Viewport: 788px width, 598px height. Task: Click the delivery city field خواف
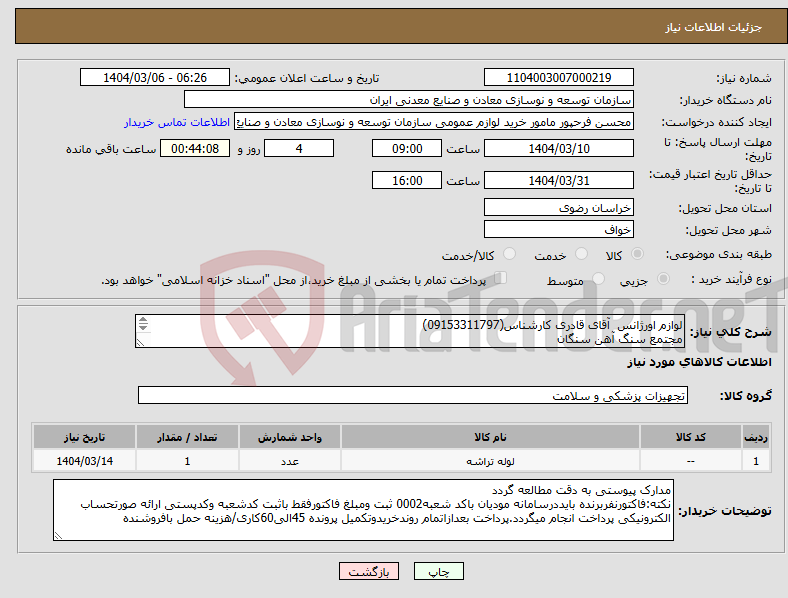click(x=559, y=229)
